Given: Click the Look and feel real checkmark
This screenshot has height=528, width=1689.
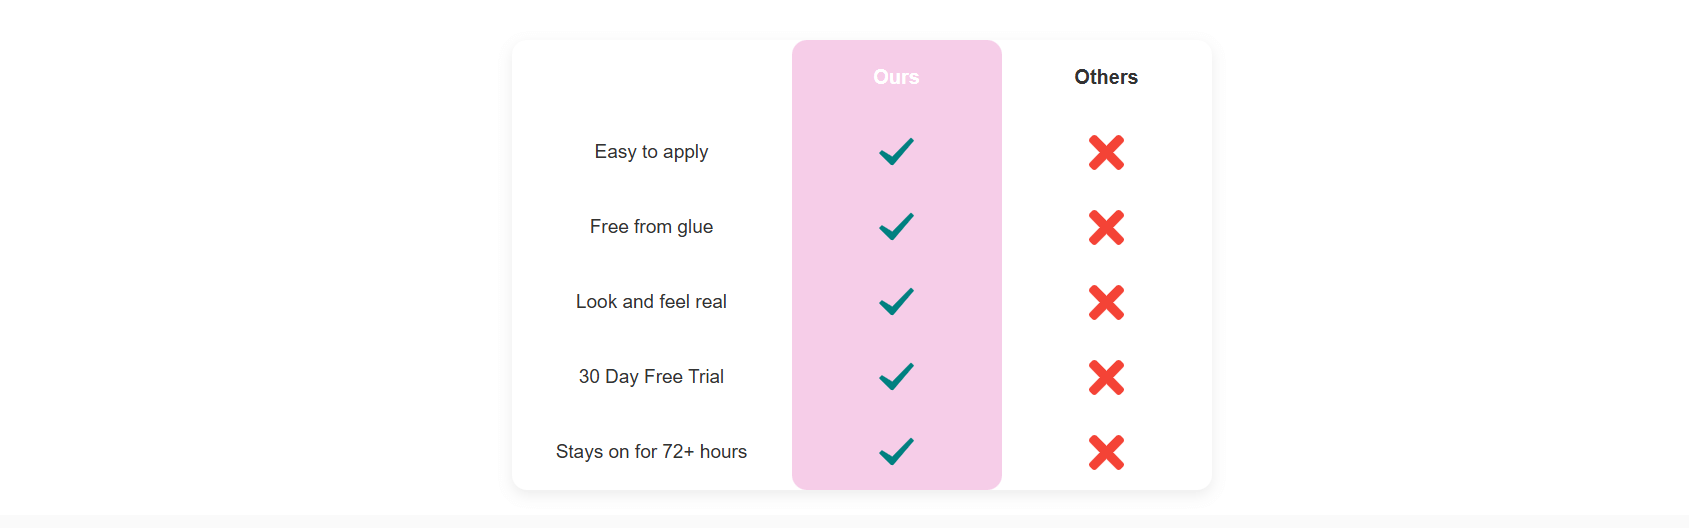Looking at the screenshot, I should [896, 301].
